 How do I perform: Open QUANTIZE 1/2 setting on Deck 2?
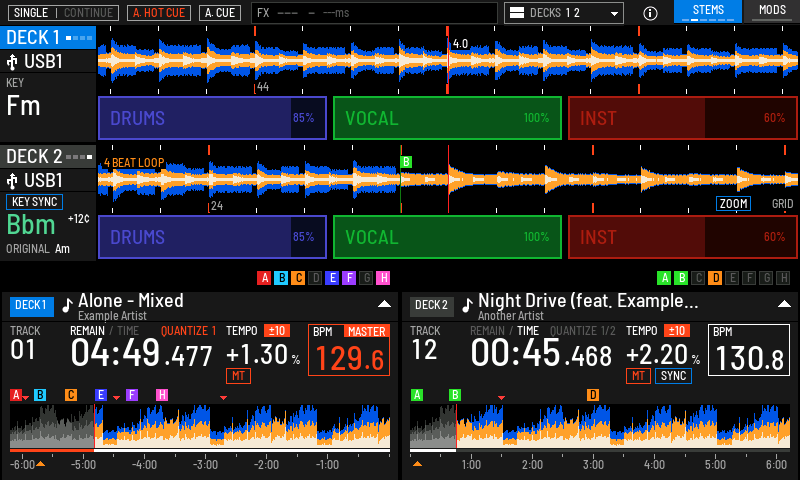coord(583,331)
